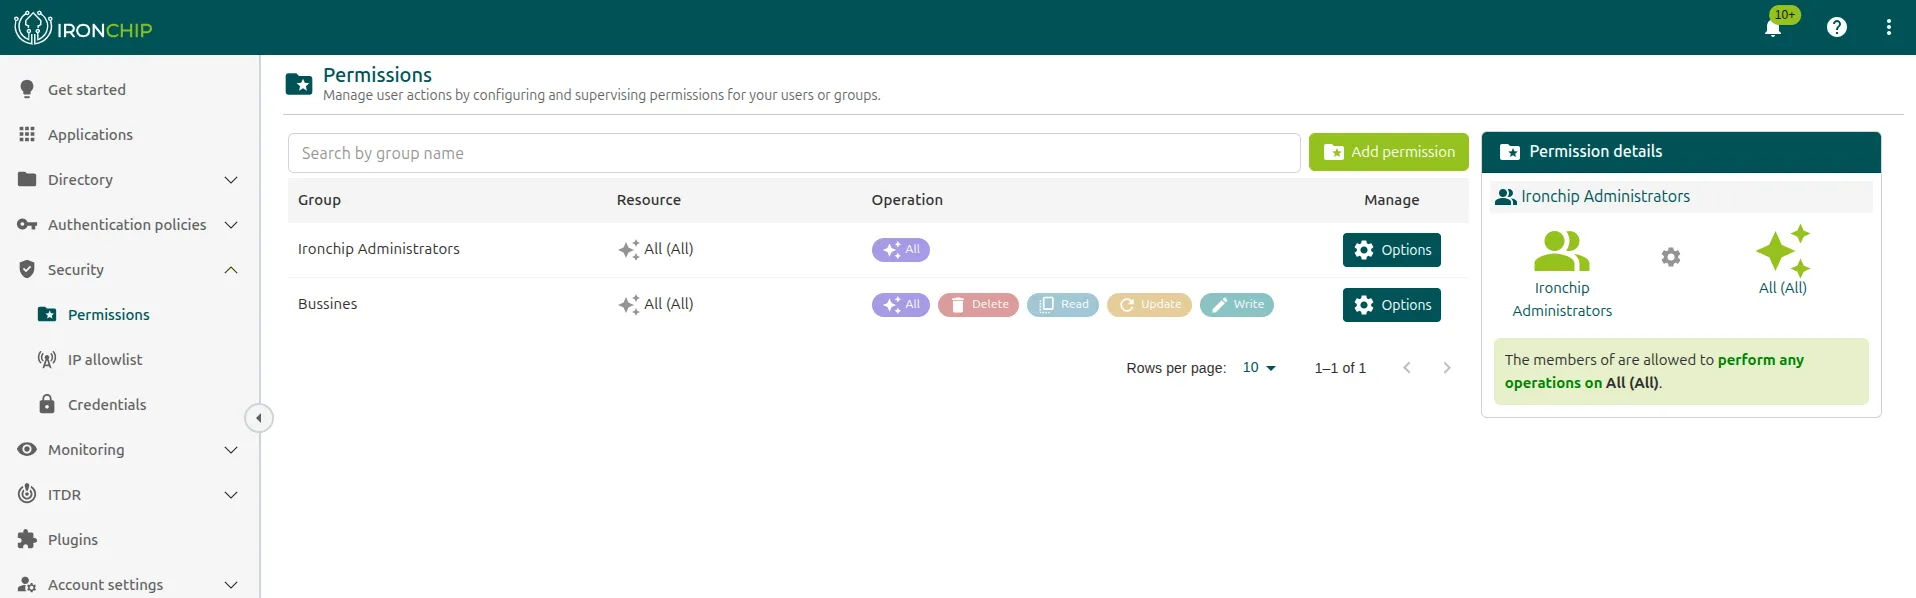Click the Delete operation chip for Bussines
The height and width of the screenshot is (598, 1916).
click(x=978, y=305)
